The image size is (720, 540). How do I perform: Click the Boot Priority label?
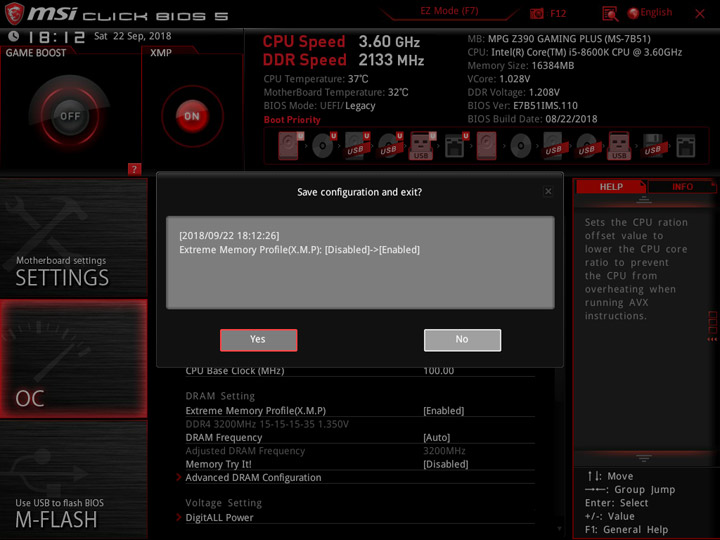[292, 120]
